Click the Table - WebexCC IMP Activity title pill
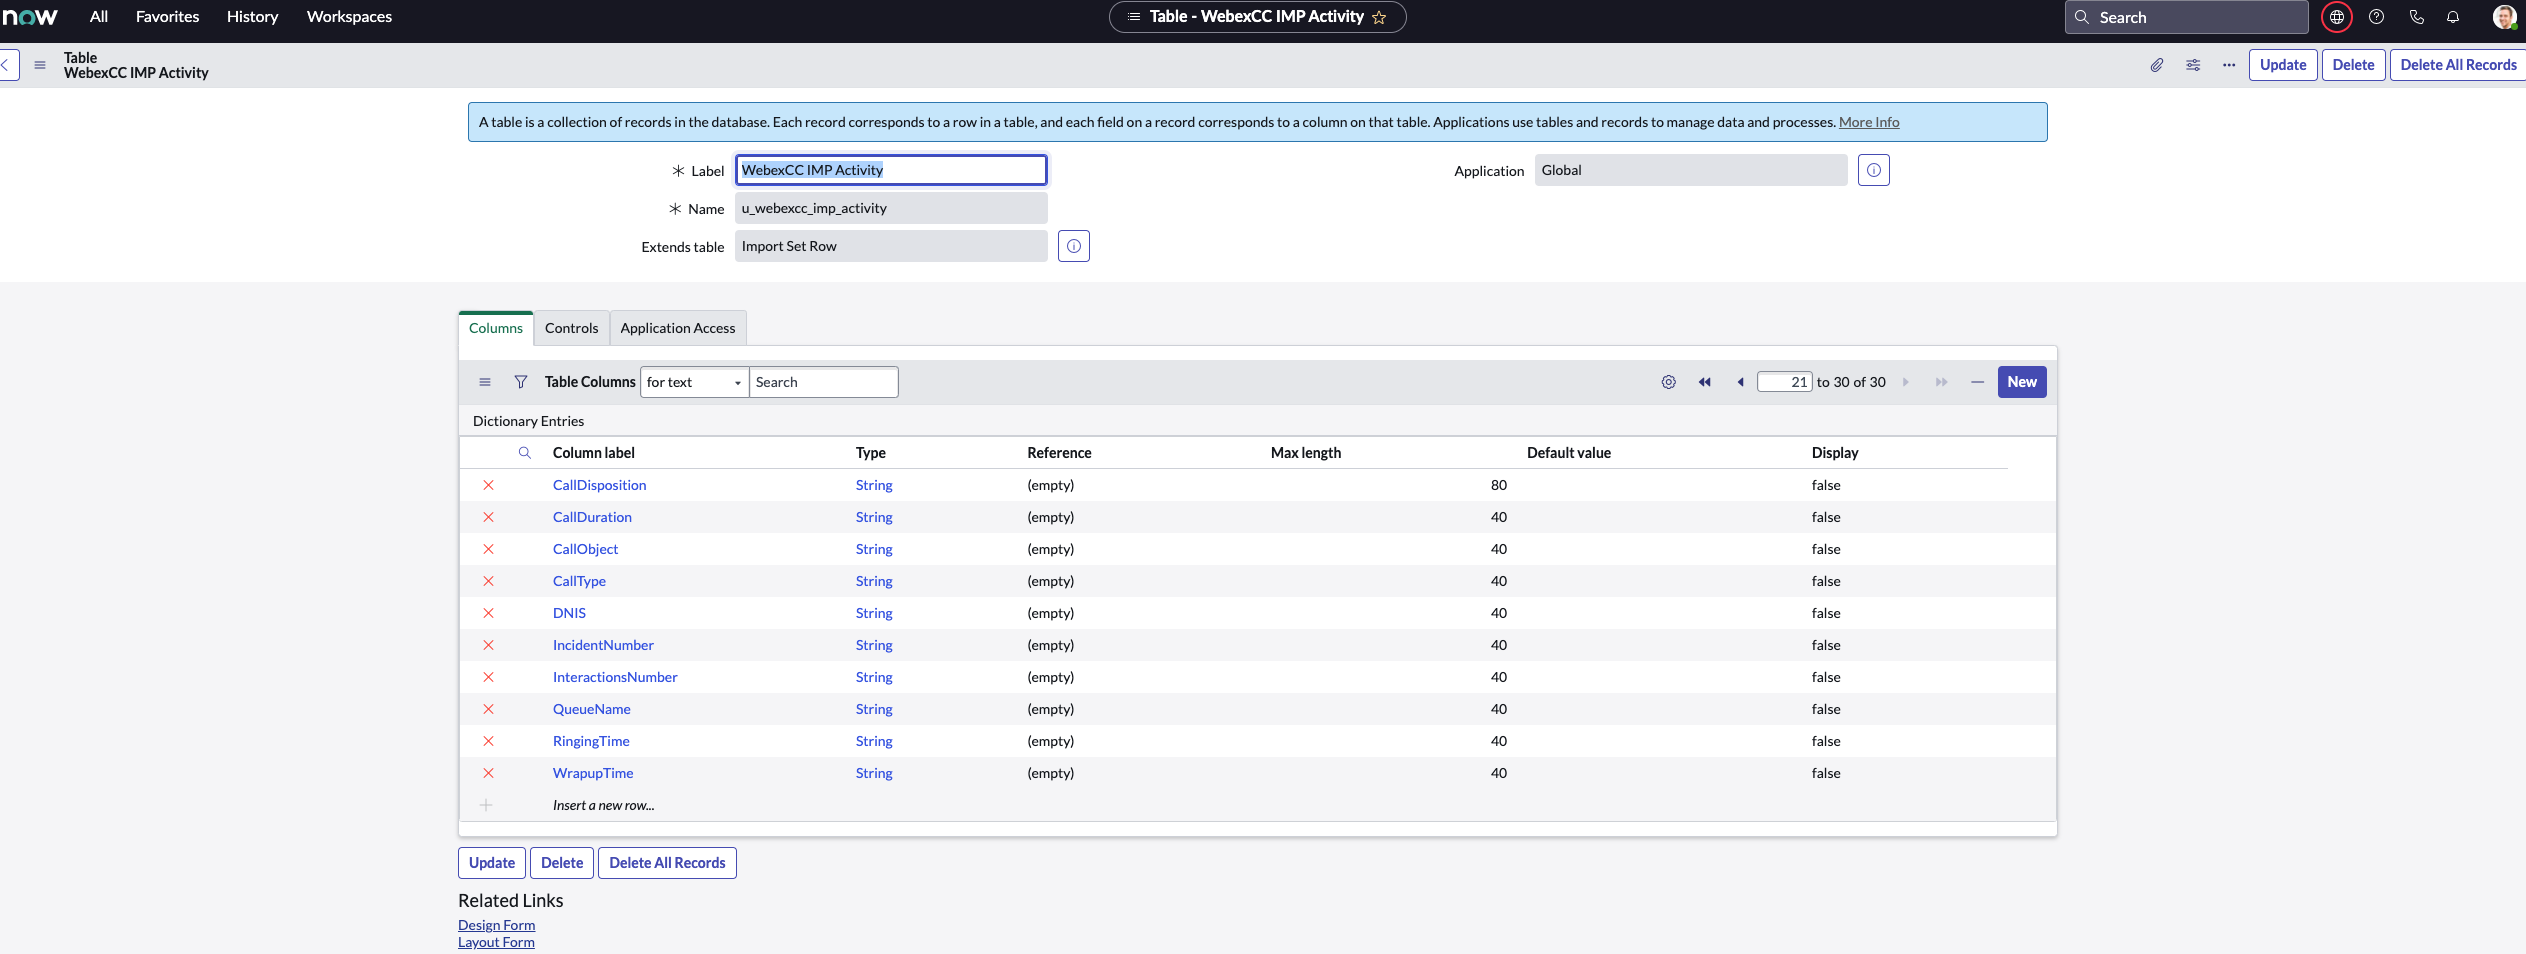 [x=1257, y=17]
